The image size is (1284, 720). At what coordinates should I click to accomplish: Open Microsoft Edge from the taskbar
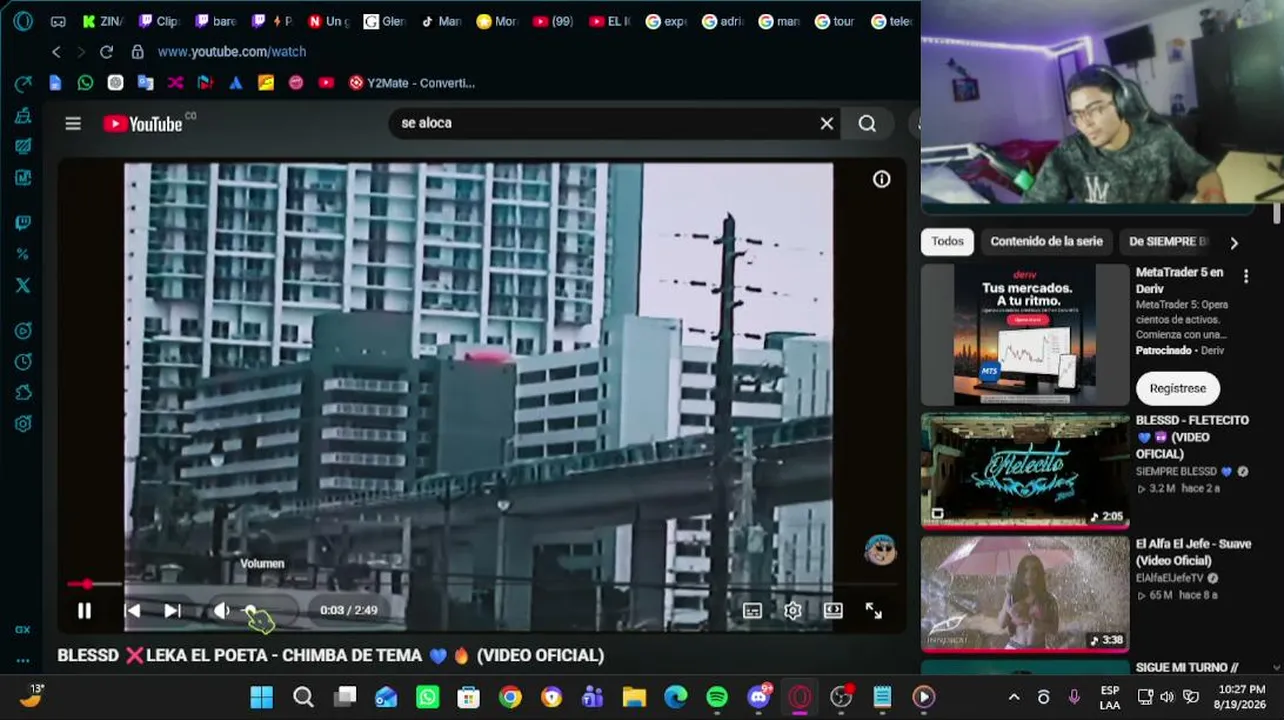676,697
